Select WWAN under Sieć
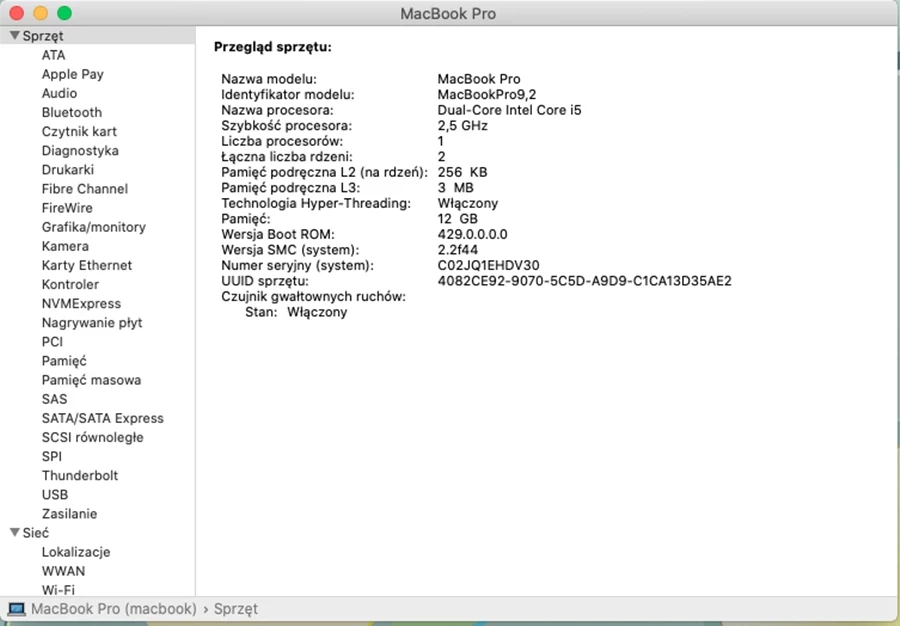The image size is (900, 626). [63, 571]
